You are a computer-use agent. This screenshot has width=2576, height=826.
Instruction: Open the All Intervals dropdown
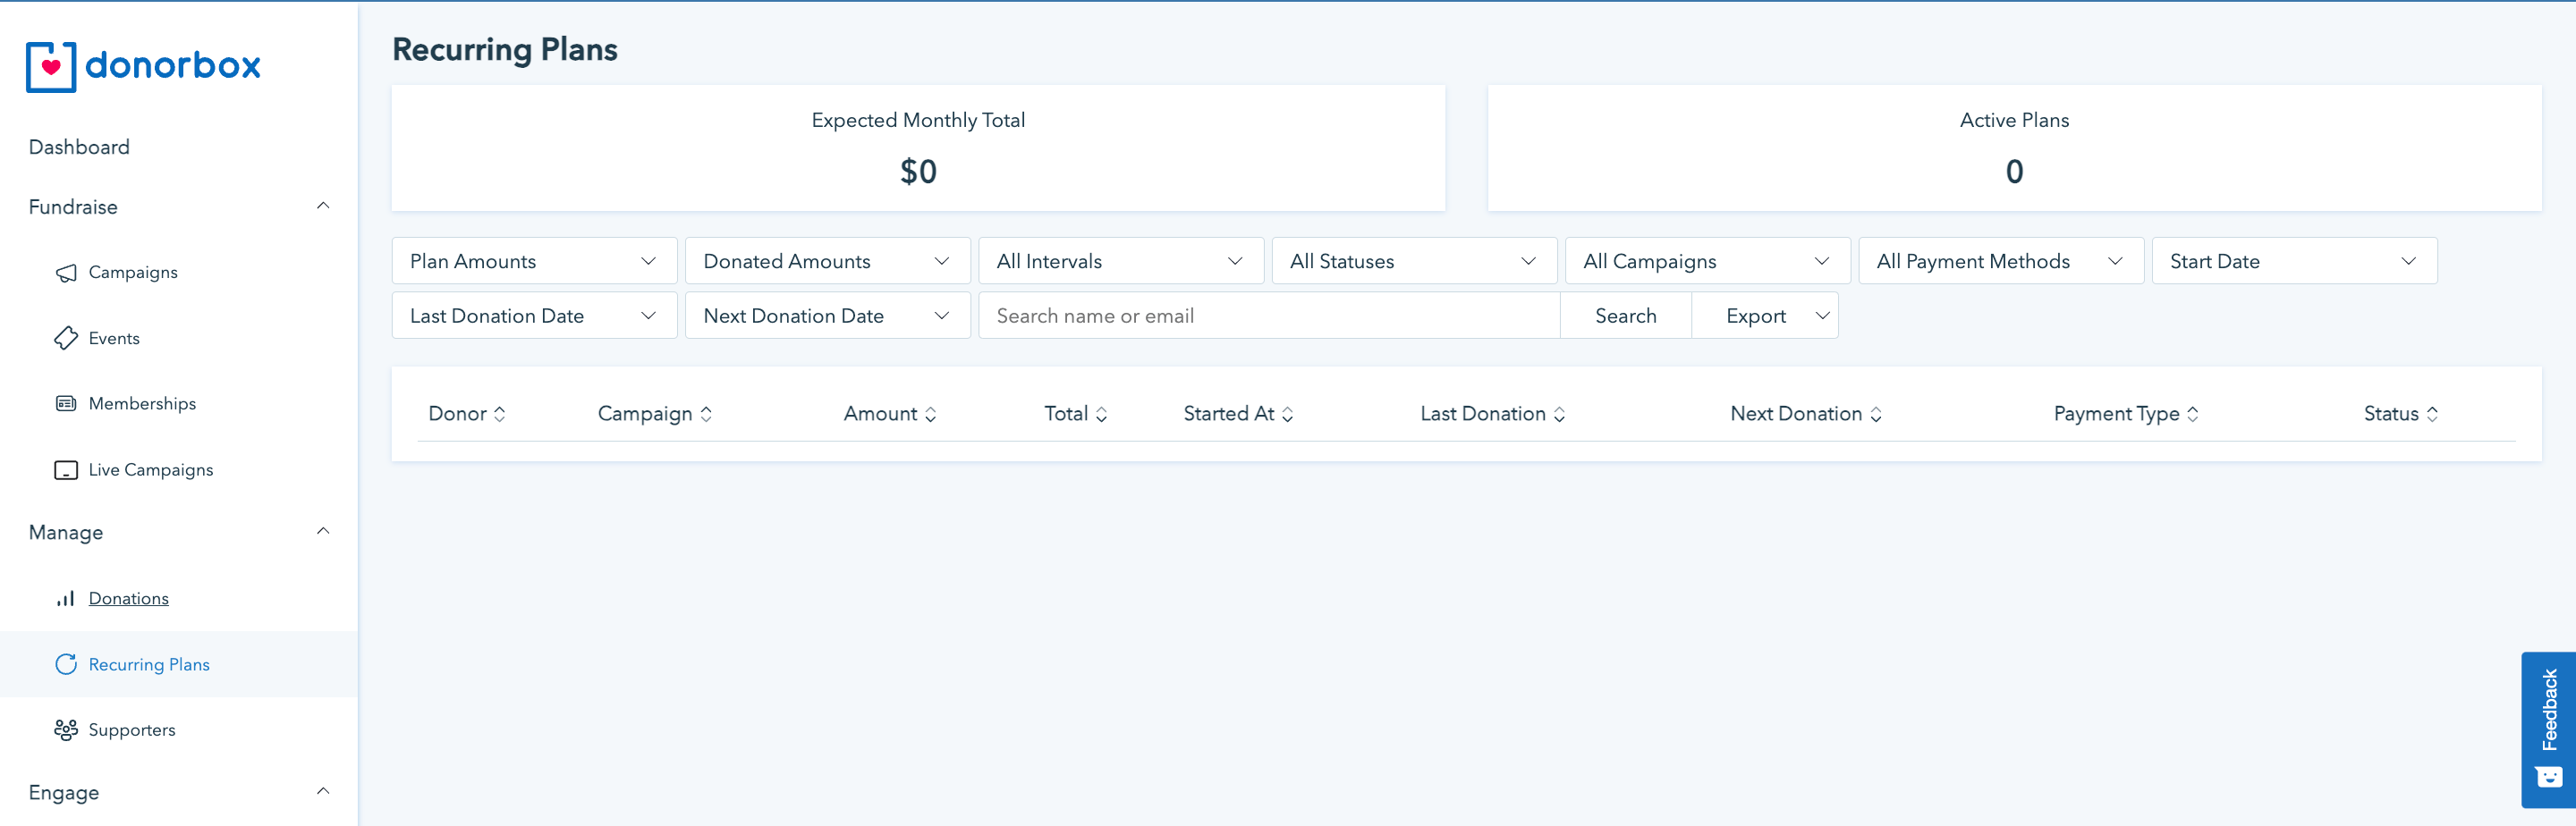click(x=1120, y=261)
